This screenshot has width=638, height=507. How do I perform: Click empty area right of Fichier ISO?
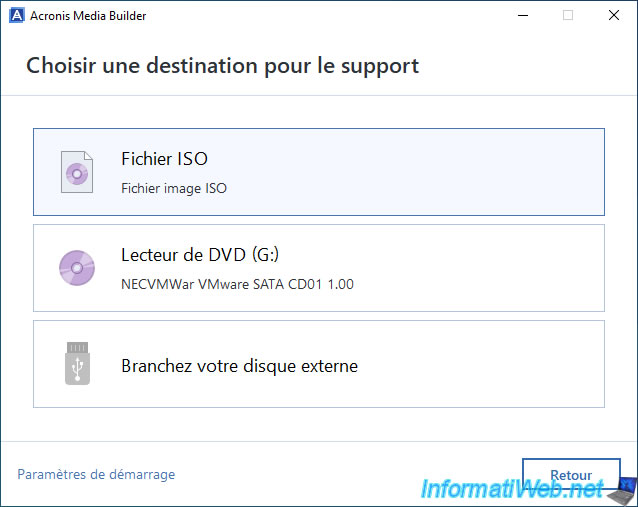(x=450, y=172)
